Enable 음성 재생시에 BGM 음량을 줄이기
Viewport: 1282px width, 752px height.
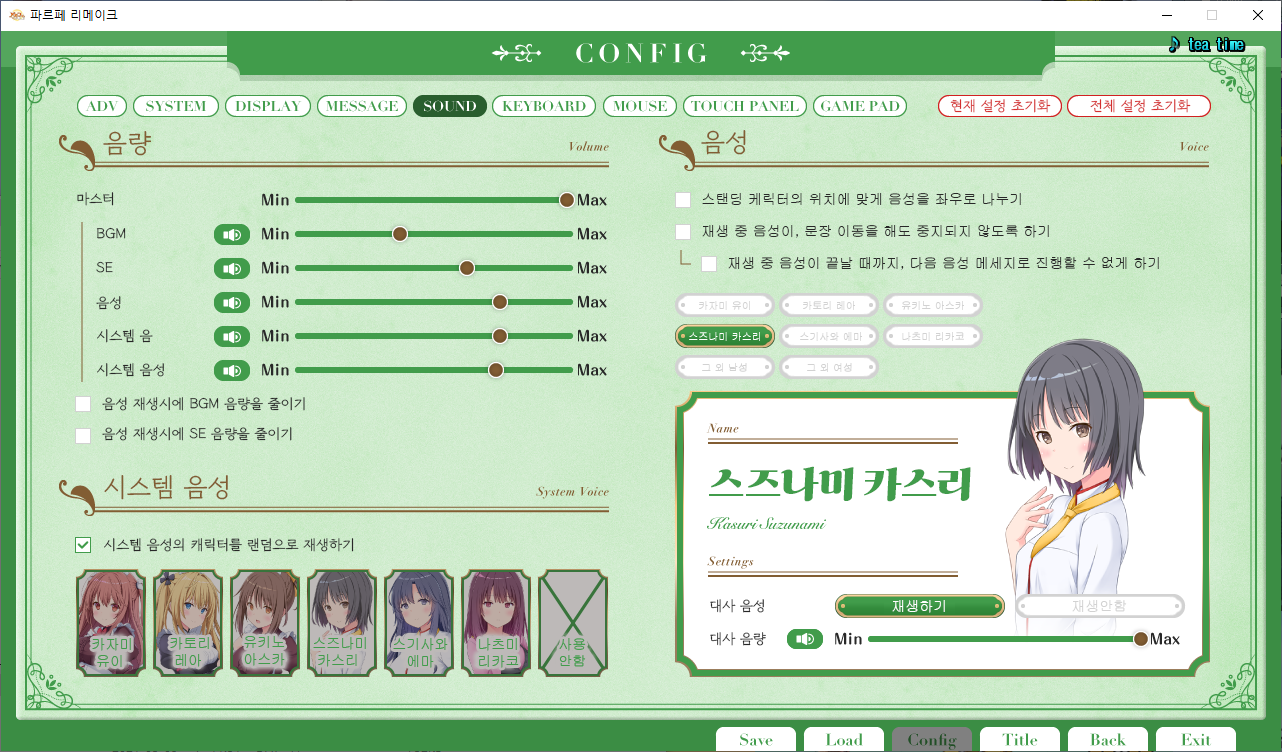pyautogui.click(x=83, y=405)
